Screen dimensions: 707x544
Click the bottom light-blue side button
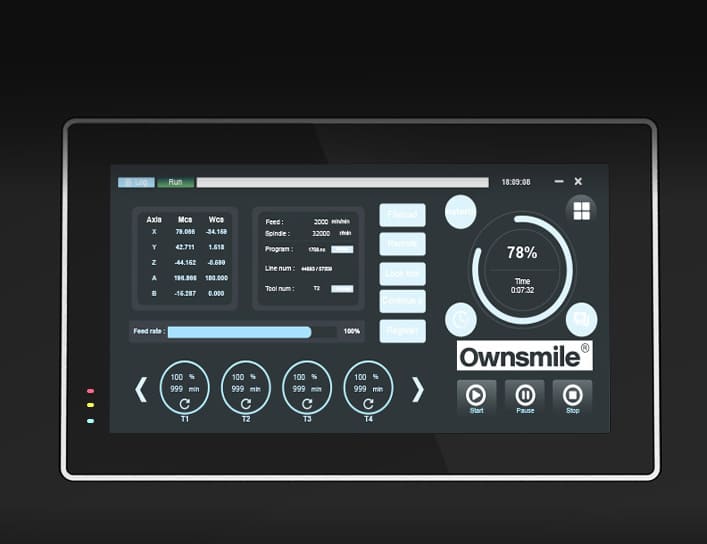[402, 331]
